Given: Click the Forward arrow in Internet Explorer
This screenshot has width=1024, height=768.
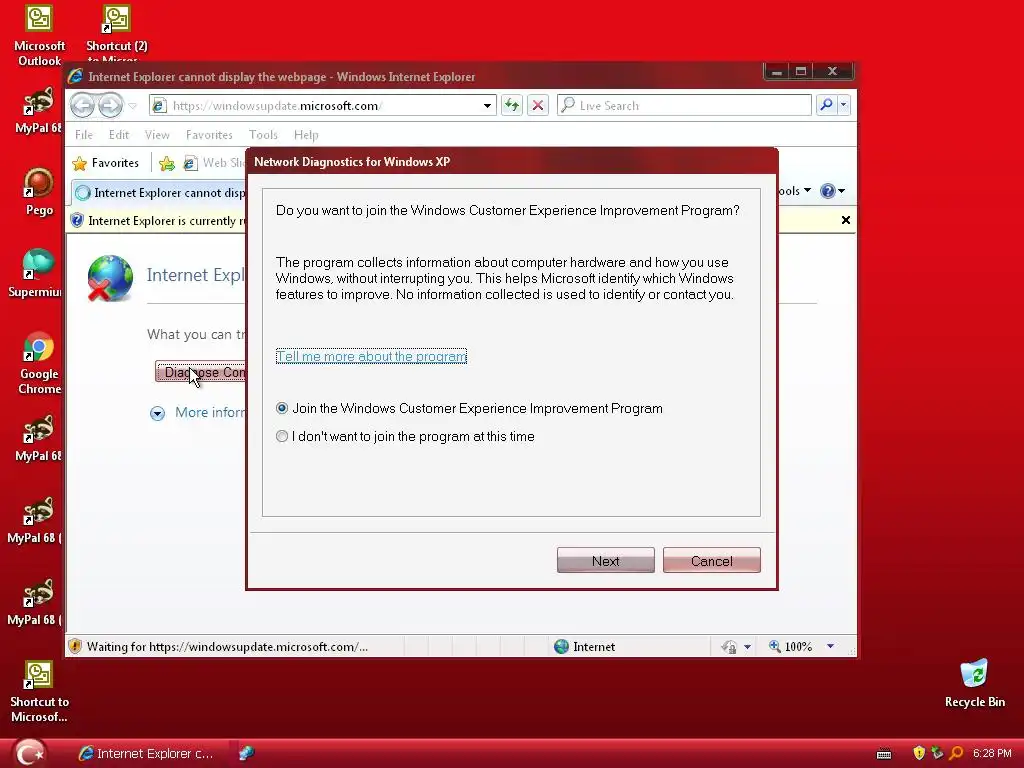Looking at the screenshot, I should 110,105.
